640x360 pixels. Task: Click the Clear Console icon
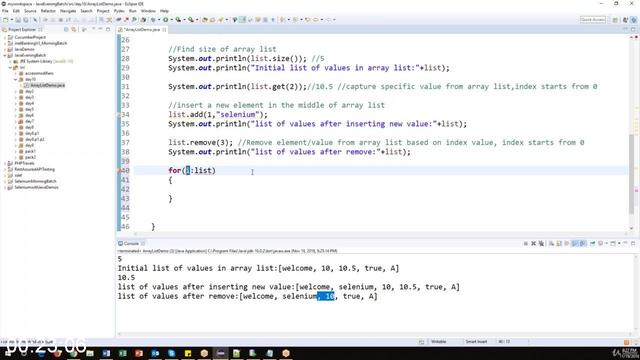(x=551, y=244)
